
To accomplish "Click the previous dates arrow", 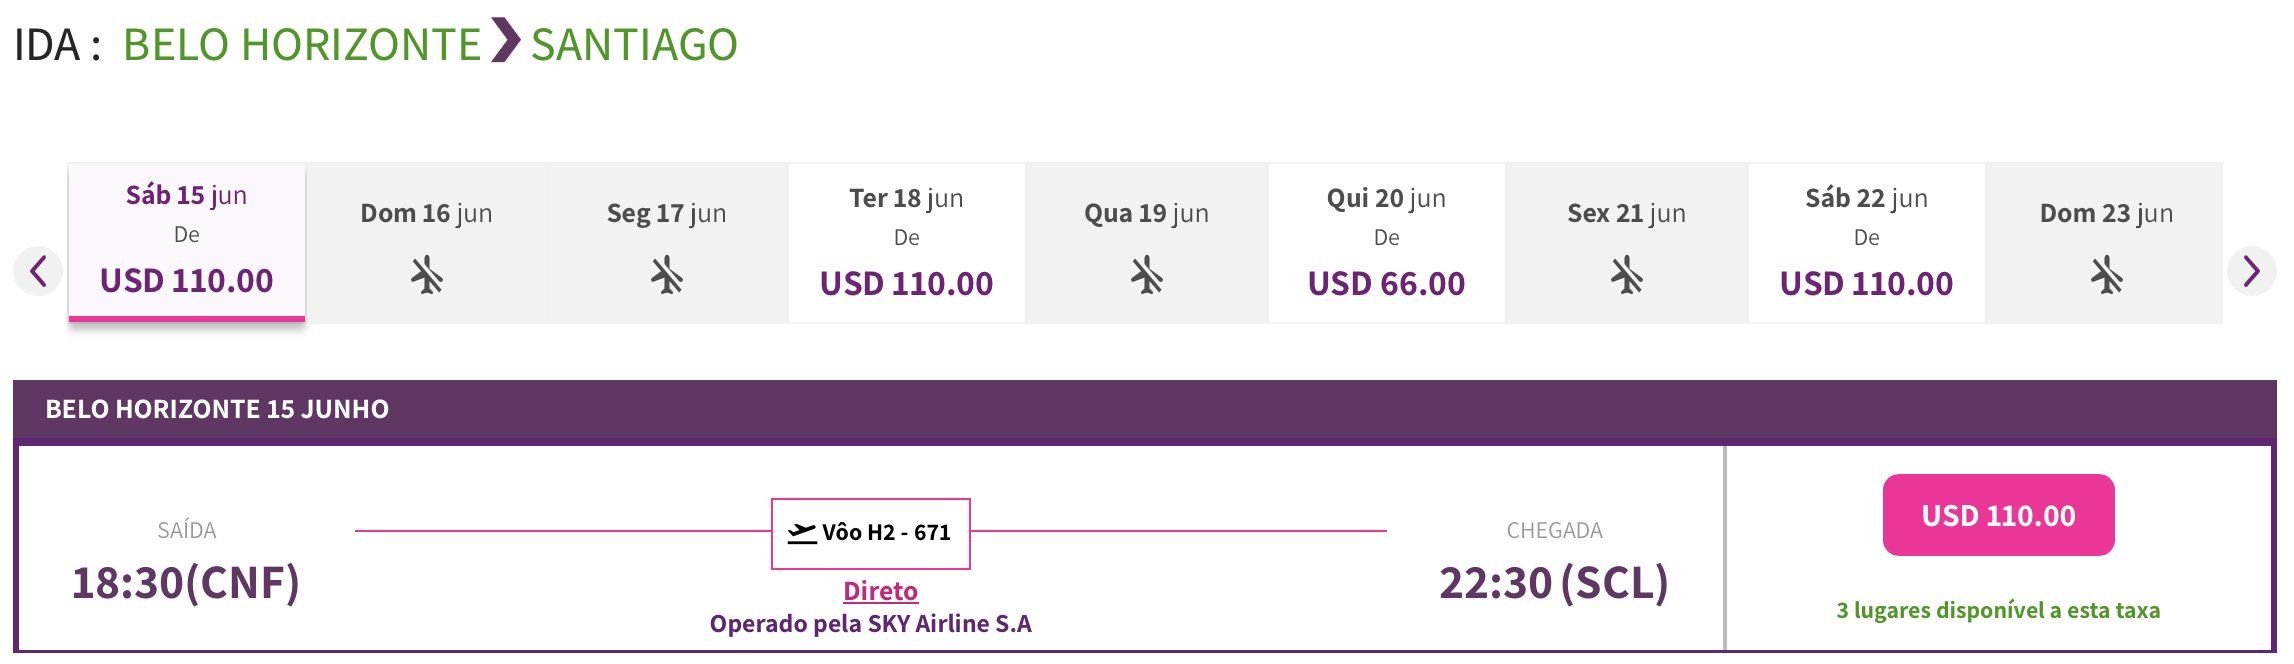I will click(x=38, y=271).
